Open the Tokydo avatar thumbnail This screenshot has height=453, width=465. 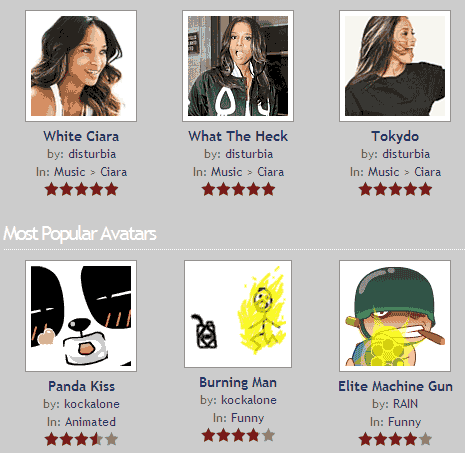[x=395, y=66]
